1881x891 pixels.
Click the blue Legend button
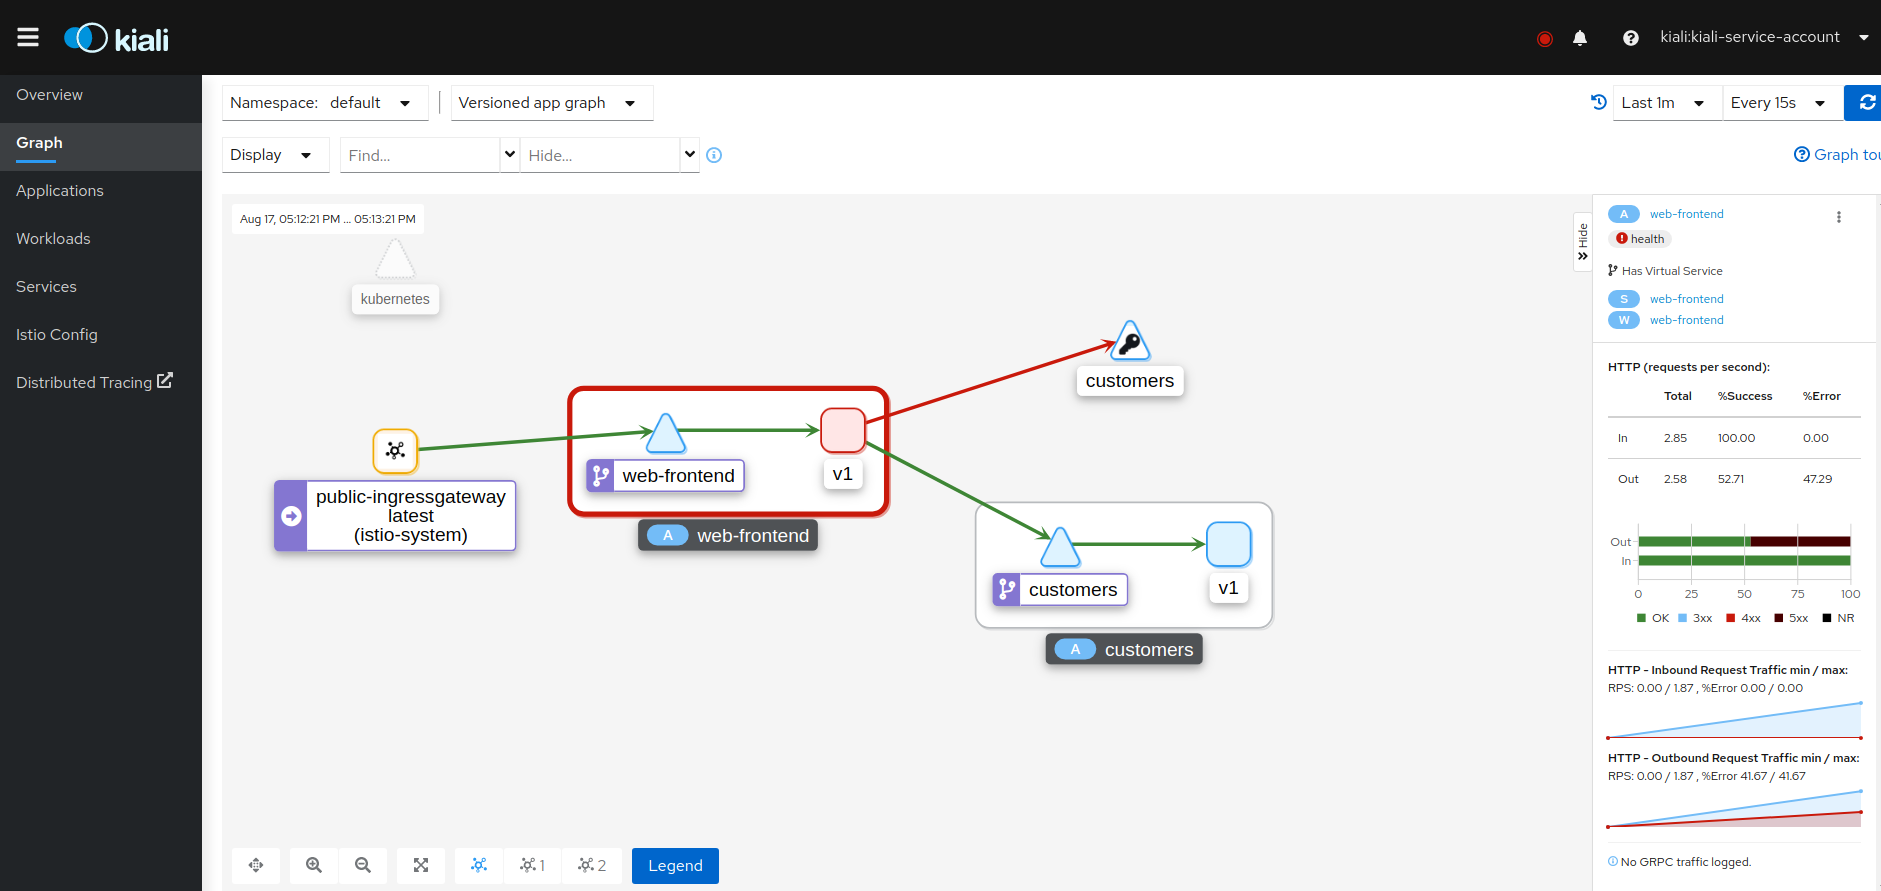pyautogui.click(x=675, y=865)
